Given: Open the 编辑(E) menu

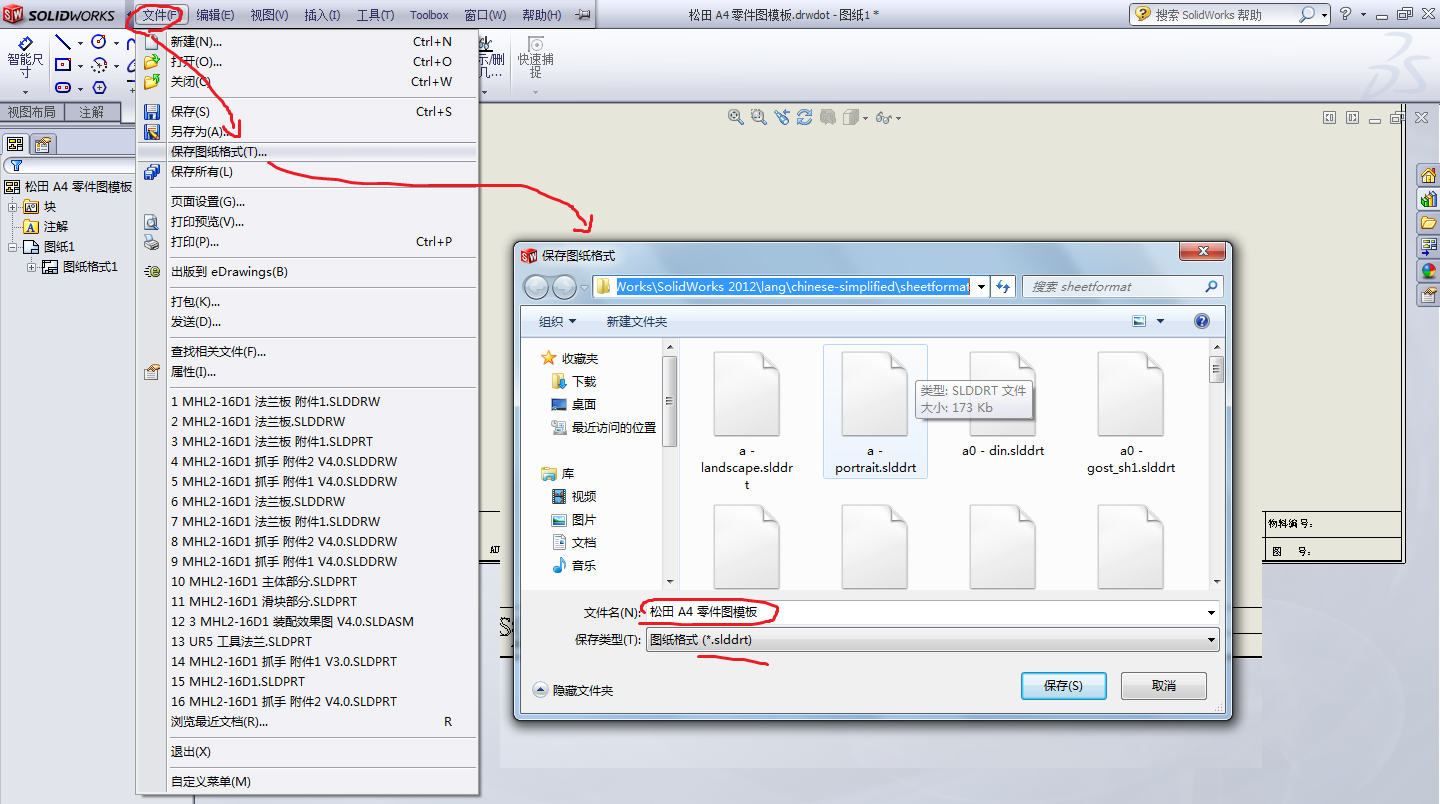Looking at the screenshot, I should [x=215, y=15].
